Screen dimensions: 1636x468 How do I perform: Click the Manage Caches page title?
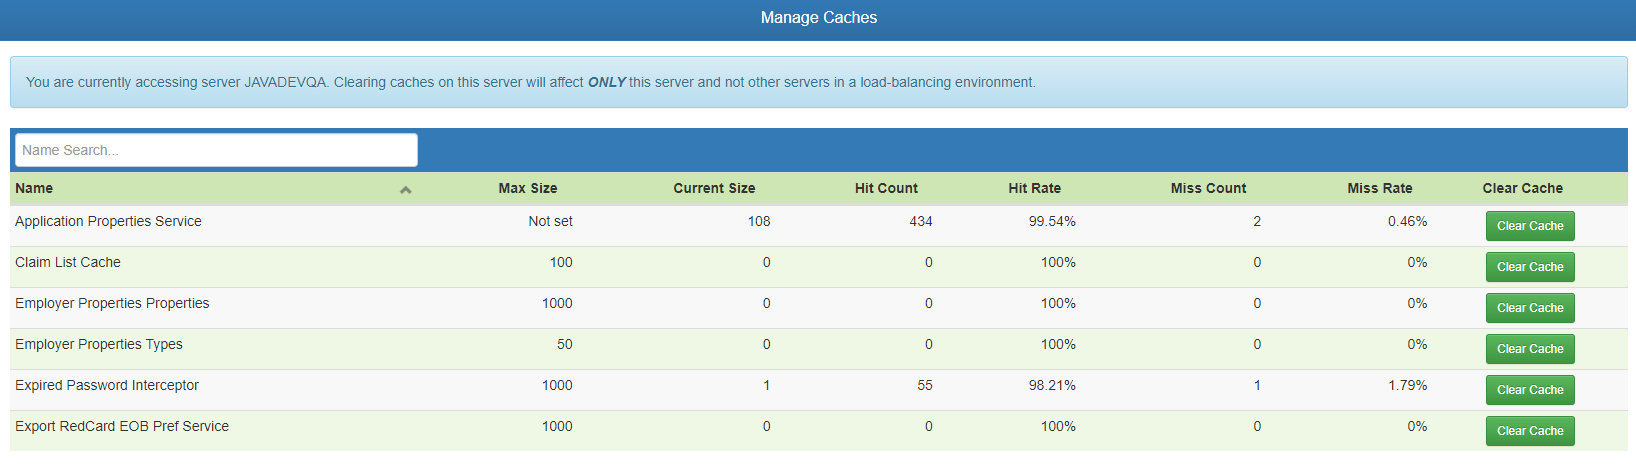[x=818, y=18]
